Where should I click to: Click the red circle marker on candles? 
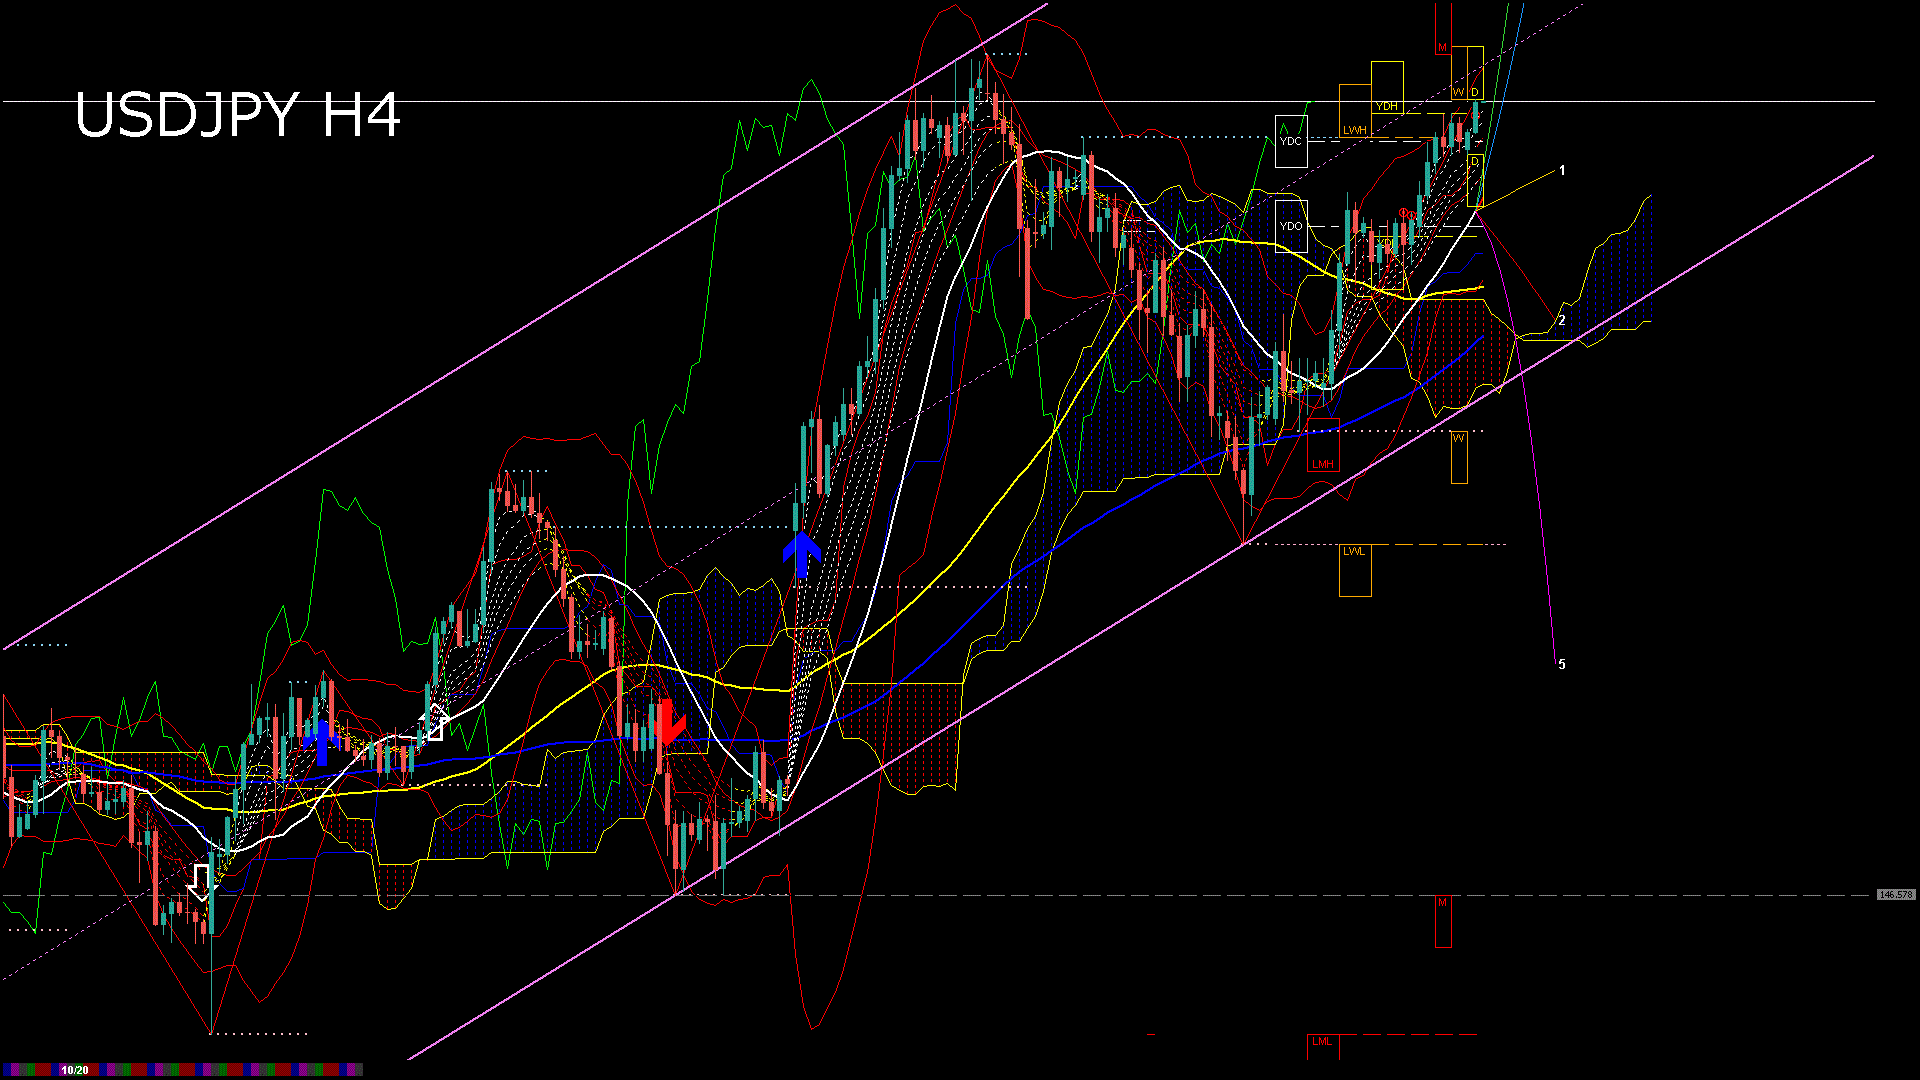[x=1404, y=212]
